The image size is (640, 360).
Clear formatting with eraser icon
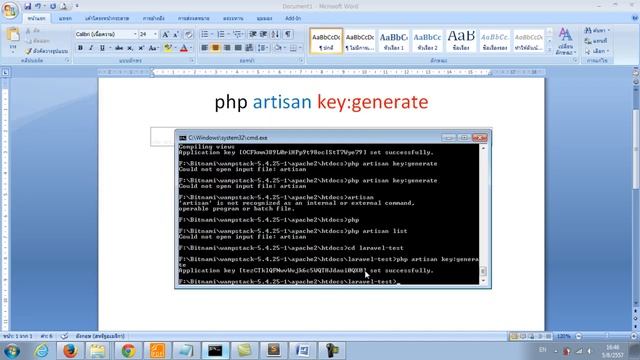pos(188,34)
